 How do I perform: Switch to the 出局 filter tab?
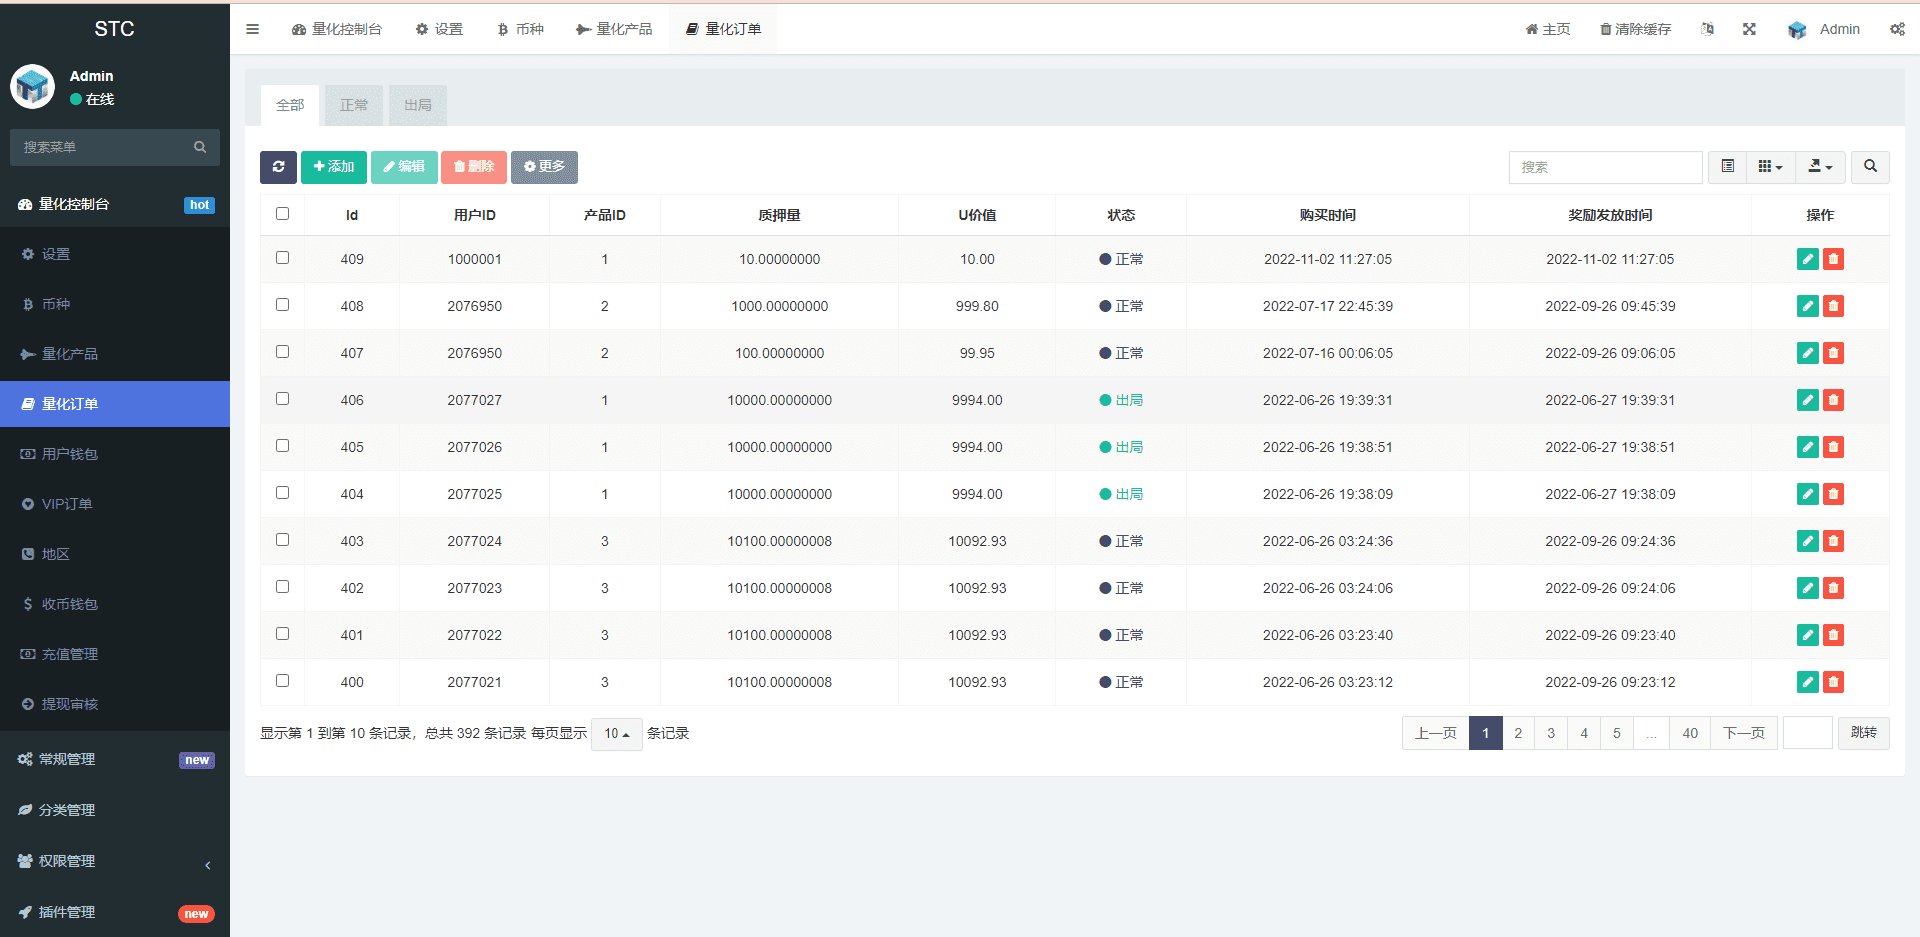click(418, 105)
